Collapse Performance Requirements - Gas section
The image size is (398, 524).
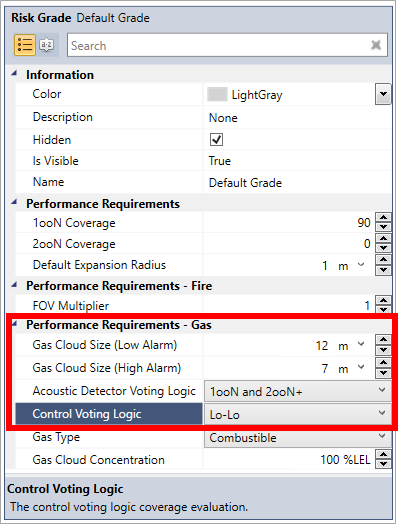tap(14, 323)
